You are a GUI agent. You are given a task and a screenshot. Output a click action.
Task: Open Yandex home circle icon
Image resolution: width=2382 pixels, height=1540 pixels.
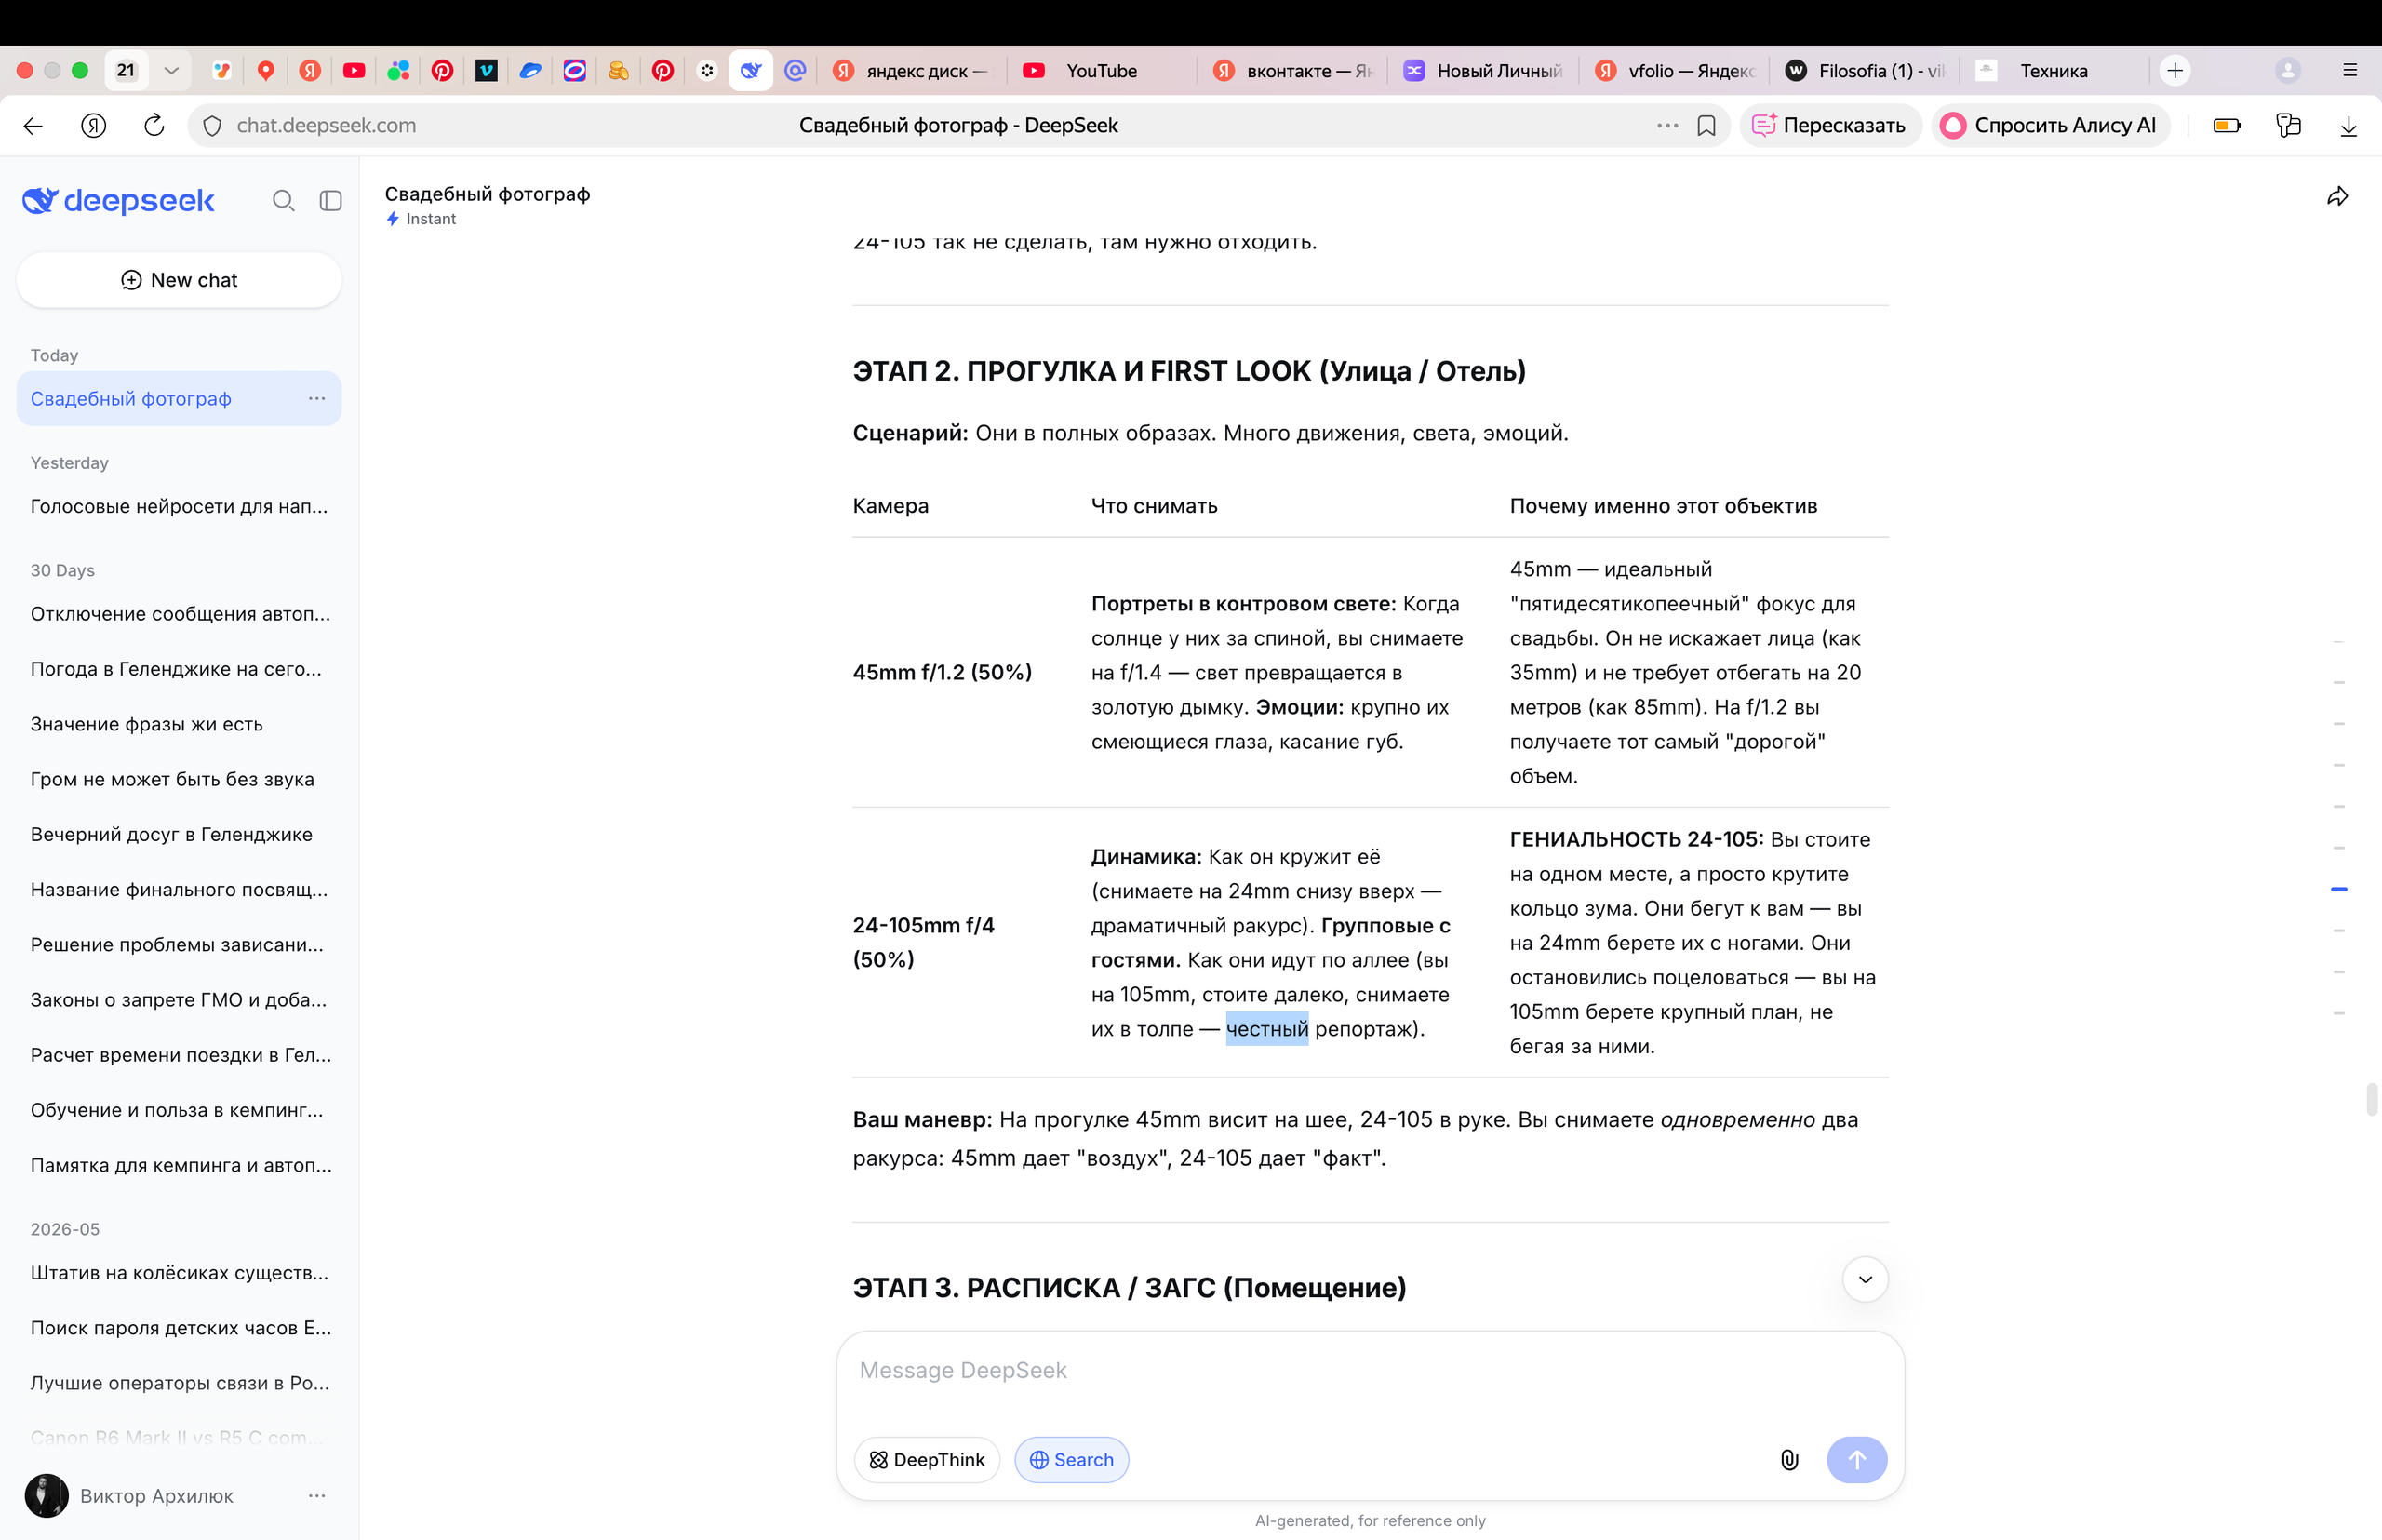pyautogui.click(x=94, y=126)
